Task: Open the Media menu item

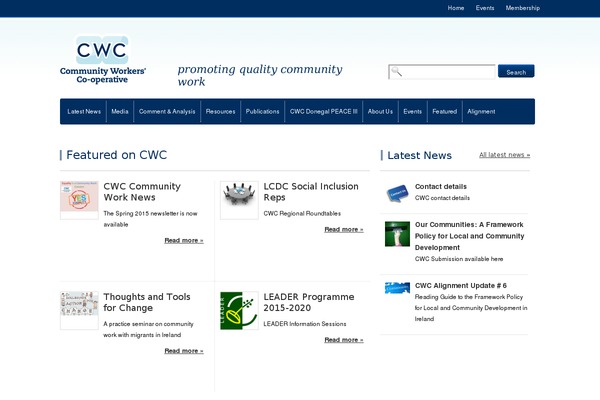Action: point(120,111)
